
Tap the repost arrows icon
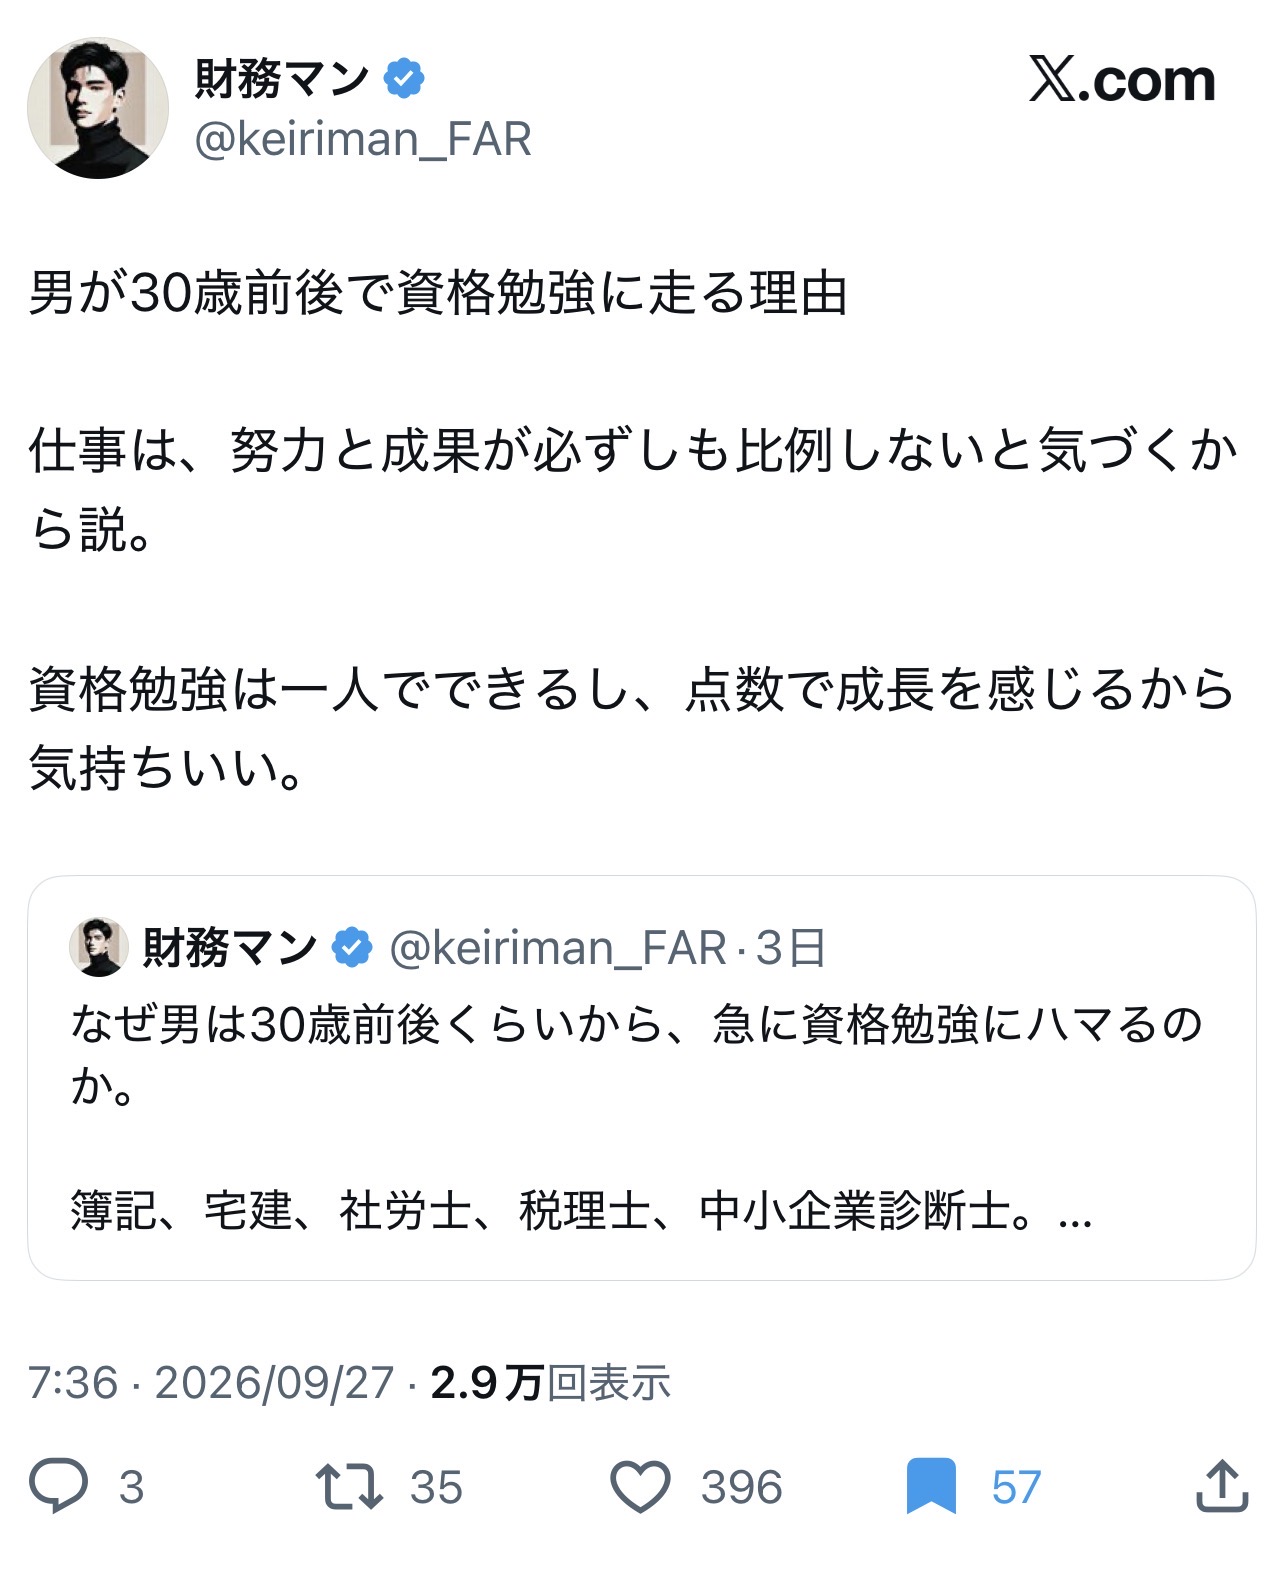click(349, 1486)
